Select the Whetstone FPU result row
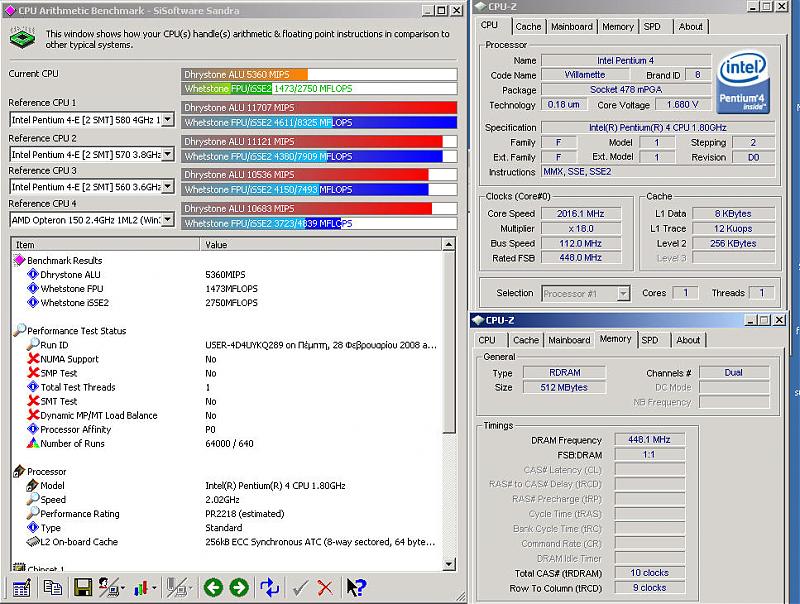This screenshot has width=800, height=604. [227, 289]
